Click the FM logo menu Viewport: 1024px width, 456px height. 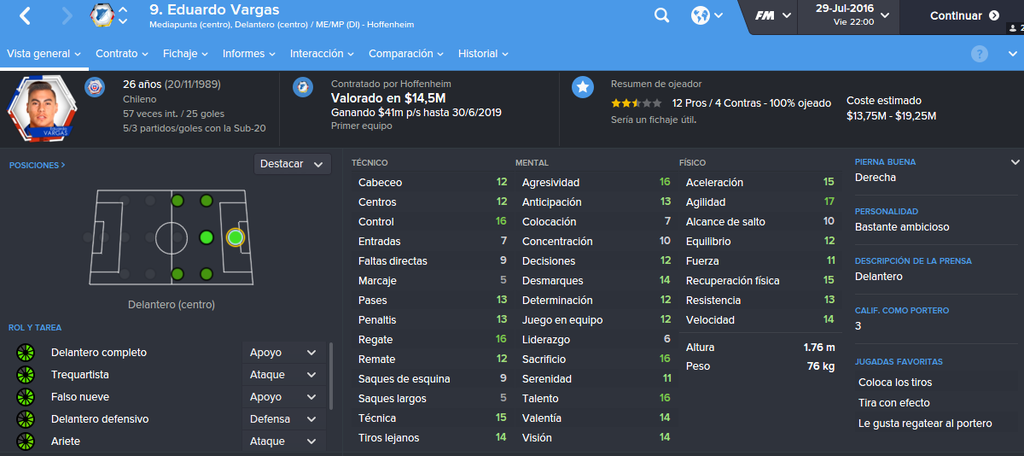773,16
